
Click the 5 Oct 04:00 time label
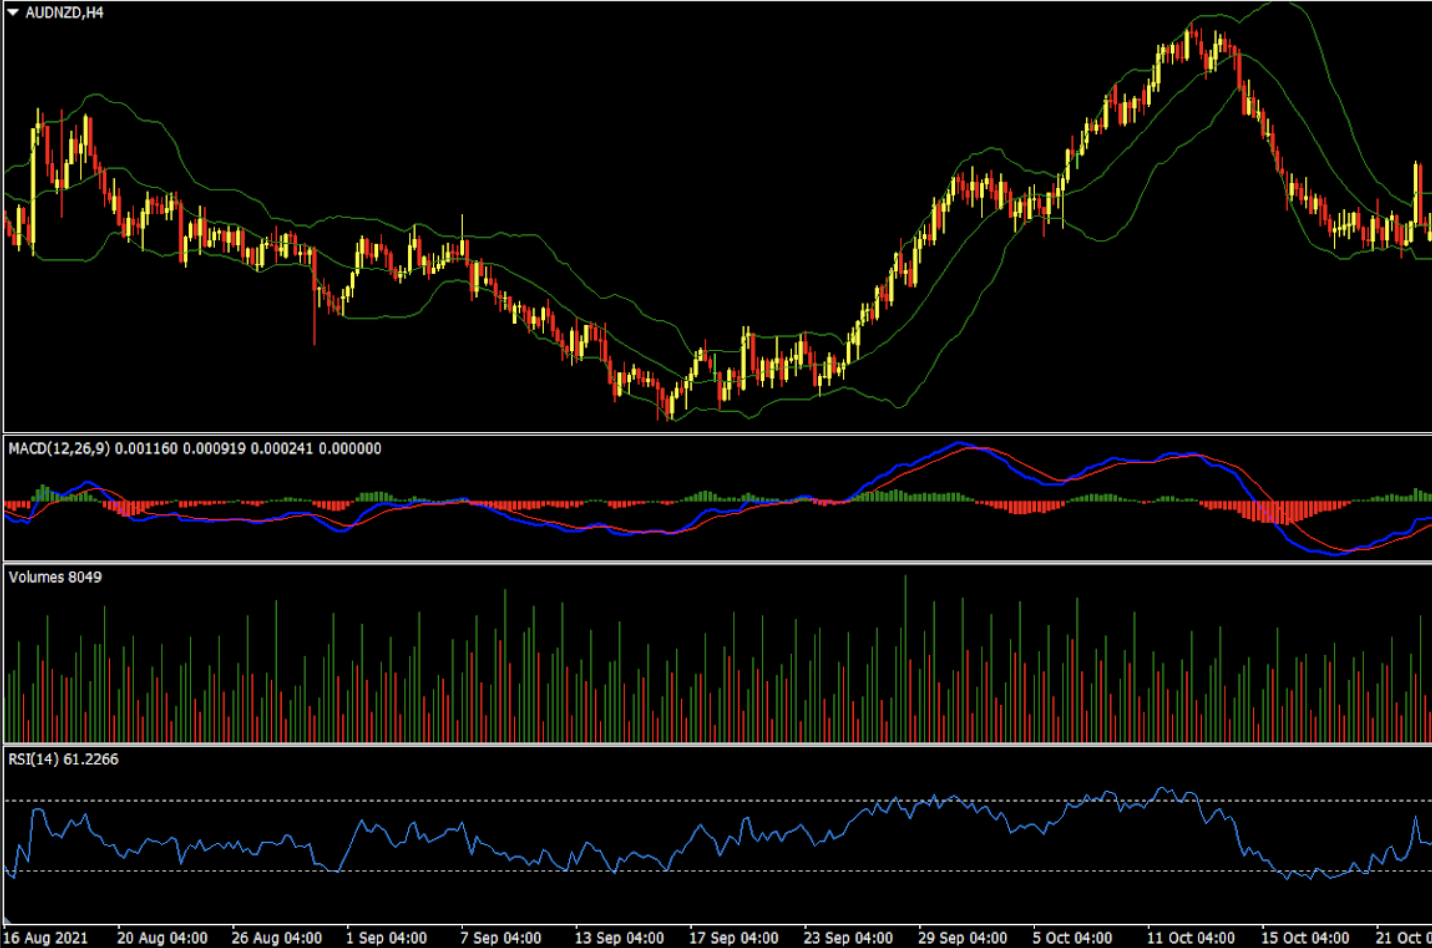1072,937
